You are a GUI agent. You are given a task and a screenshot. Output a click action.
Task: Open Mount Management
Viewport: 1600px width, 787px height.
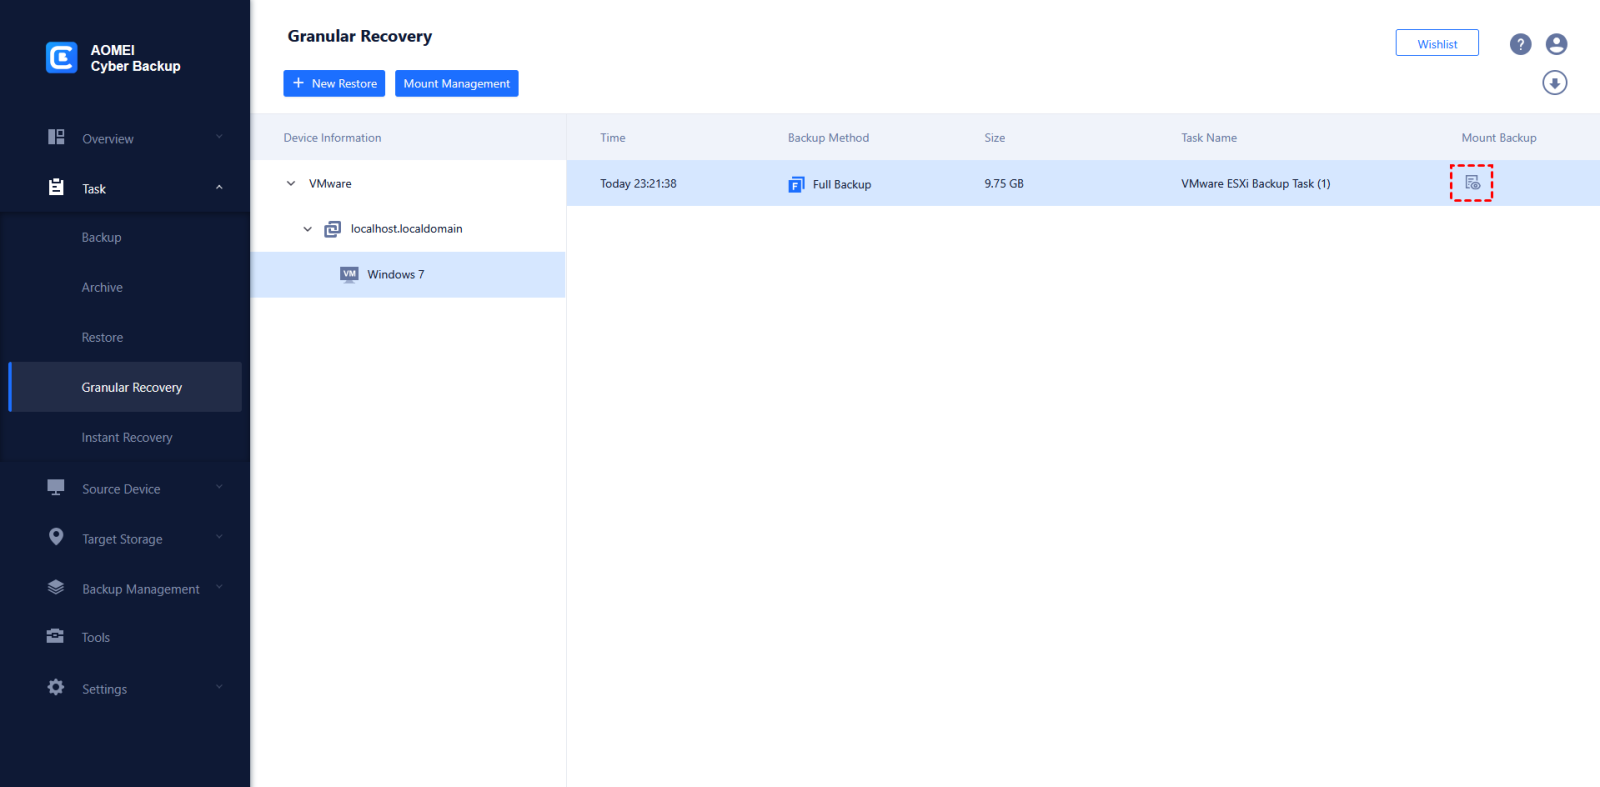point(457,83)
